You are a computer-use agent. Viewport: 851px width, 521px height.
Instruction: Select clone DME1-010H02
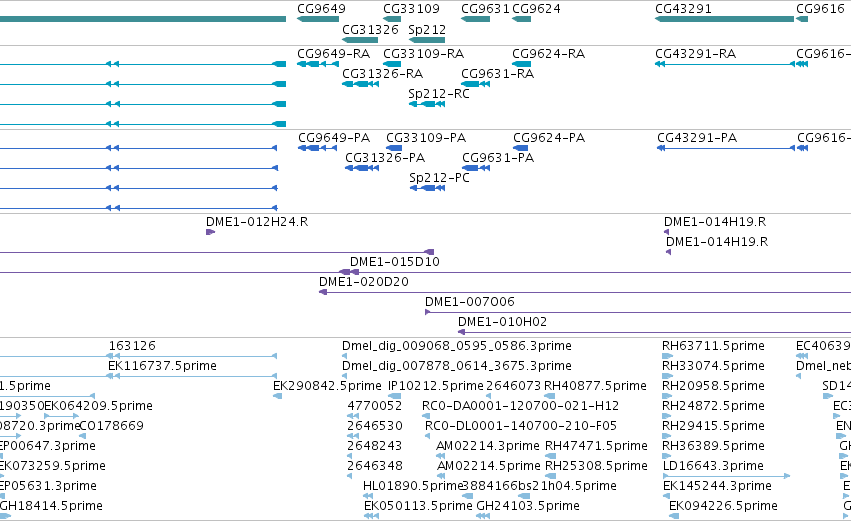click(502, 322)
